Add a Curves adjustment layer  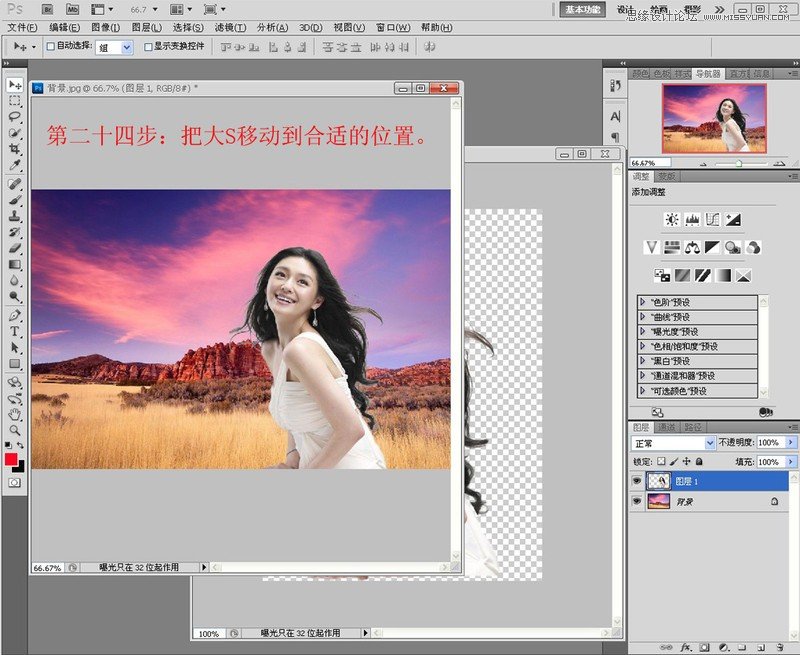coord(712,220)
